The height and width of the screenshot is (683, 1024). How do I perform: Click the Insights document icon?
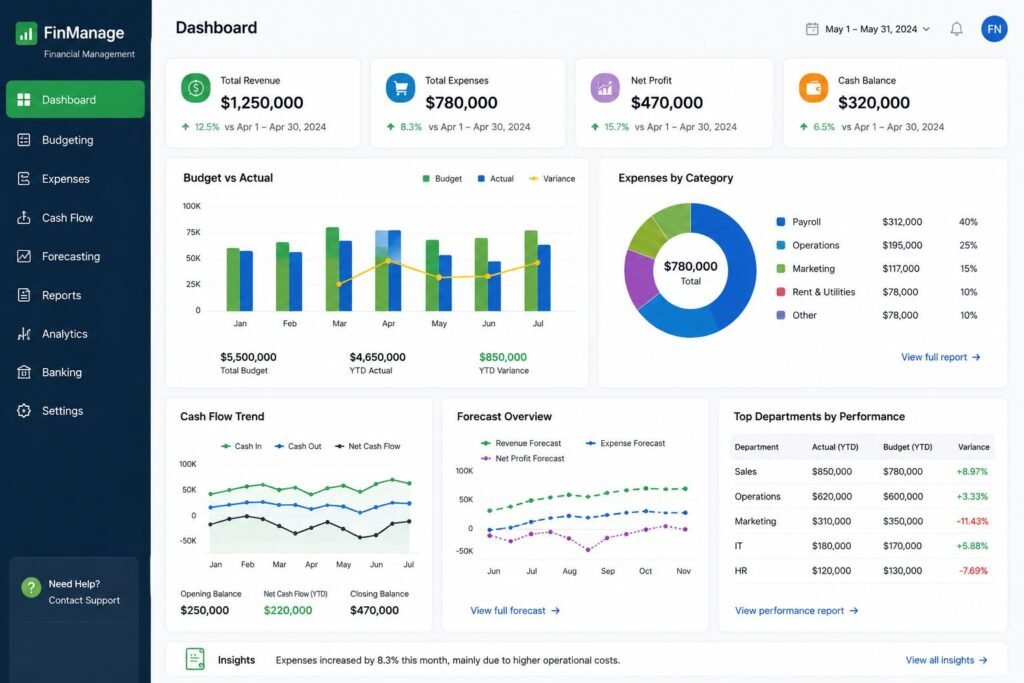195,659
